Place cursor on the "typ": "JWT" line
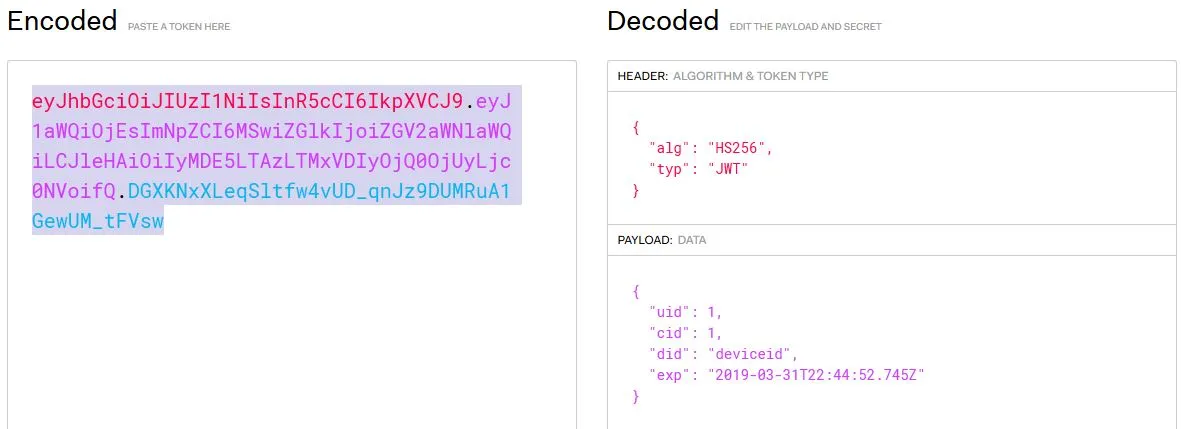The height and width of the screenshot is (429, 1181). [x=699, y=169]
